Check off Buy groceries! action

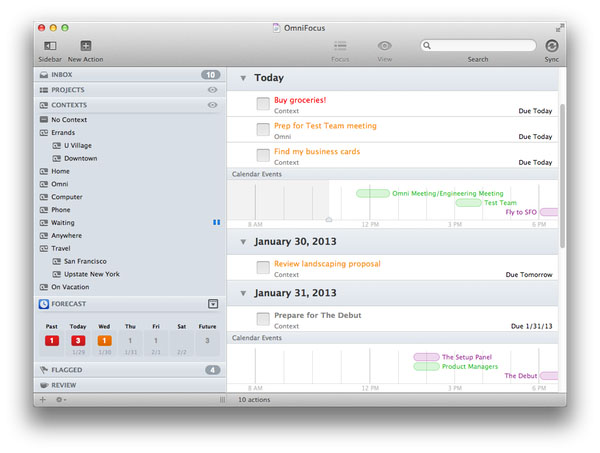(263, 104)
